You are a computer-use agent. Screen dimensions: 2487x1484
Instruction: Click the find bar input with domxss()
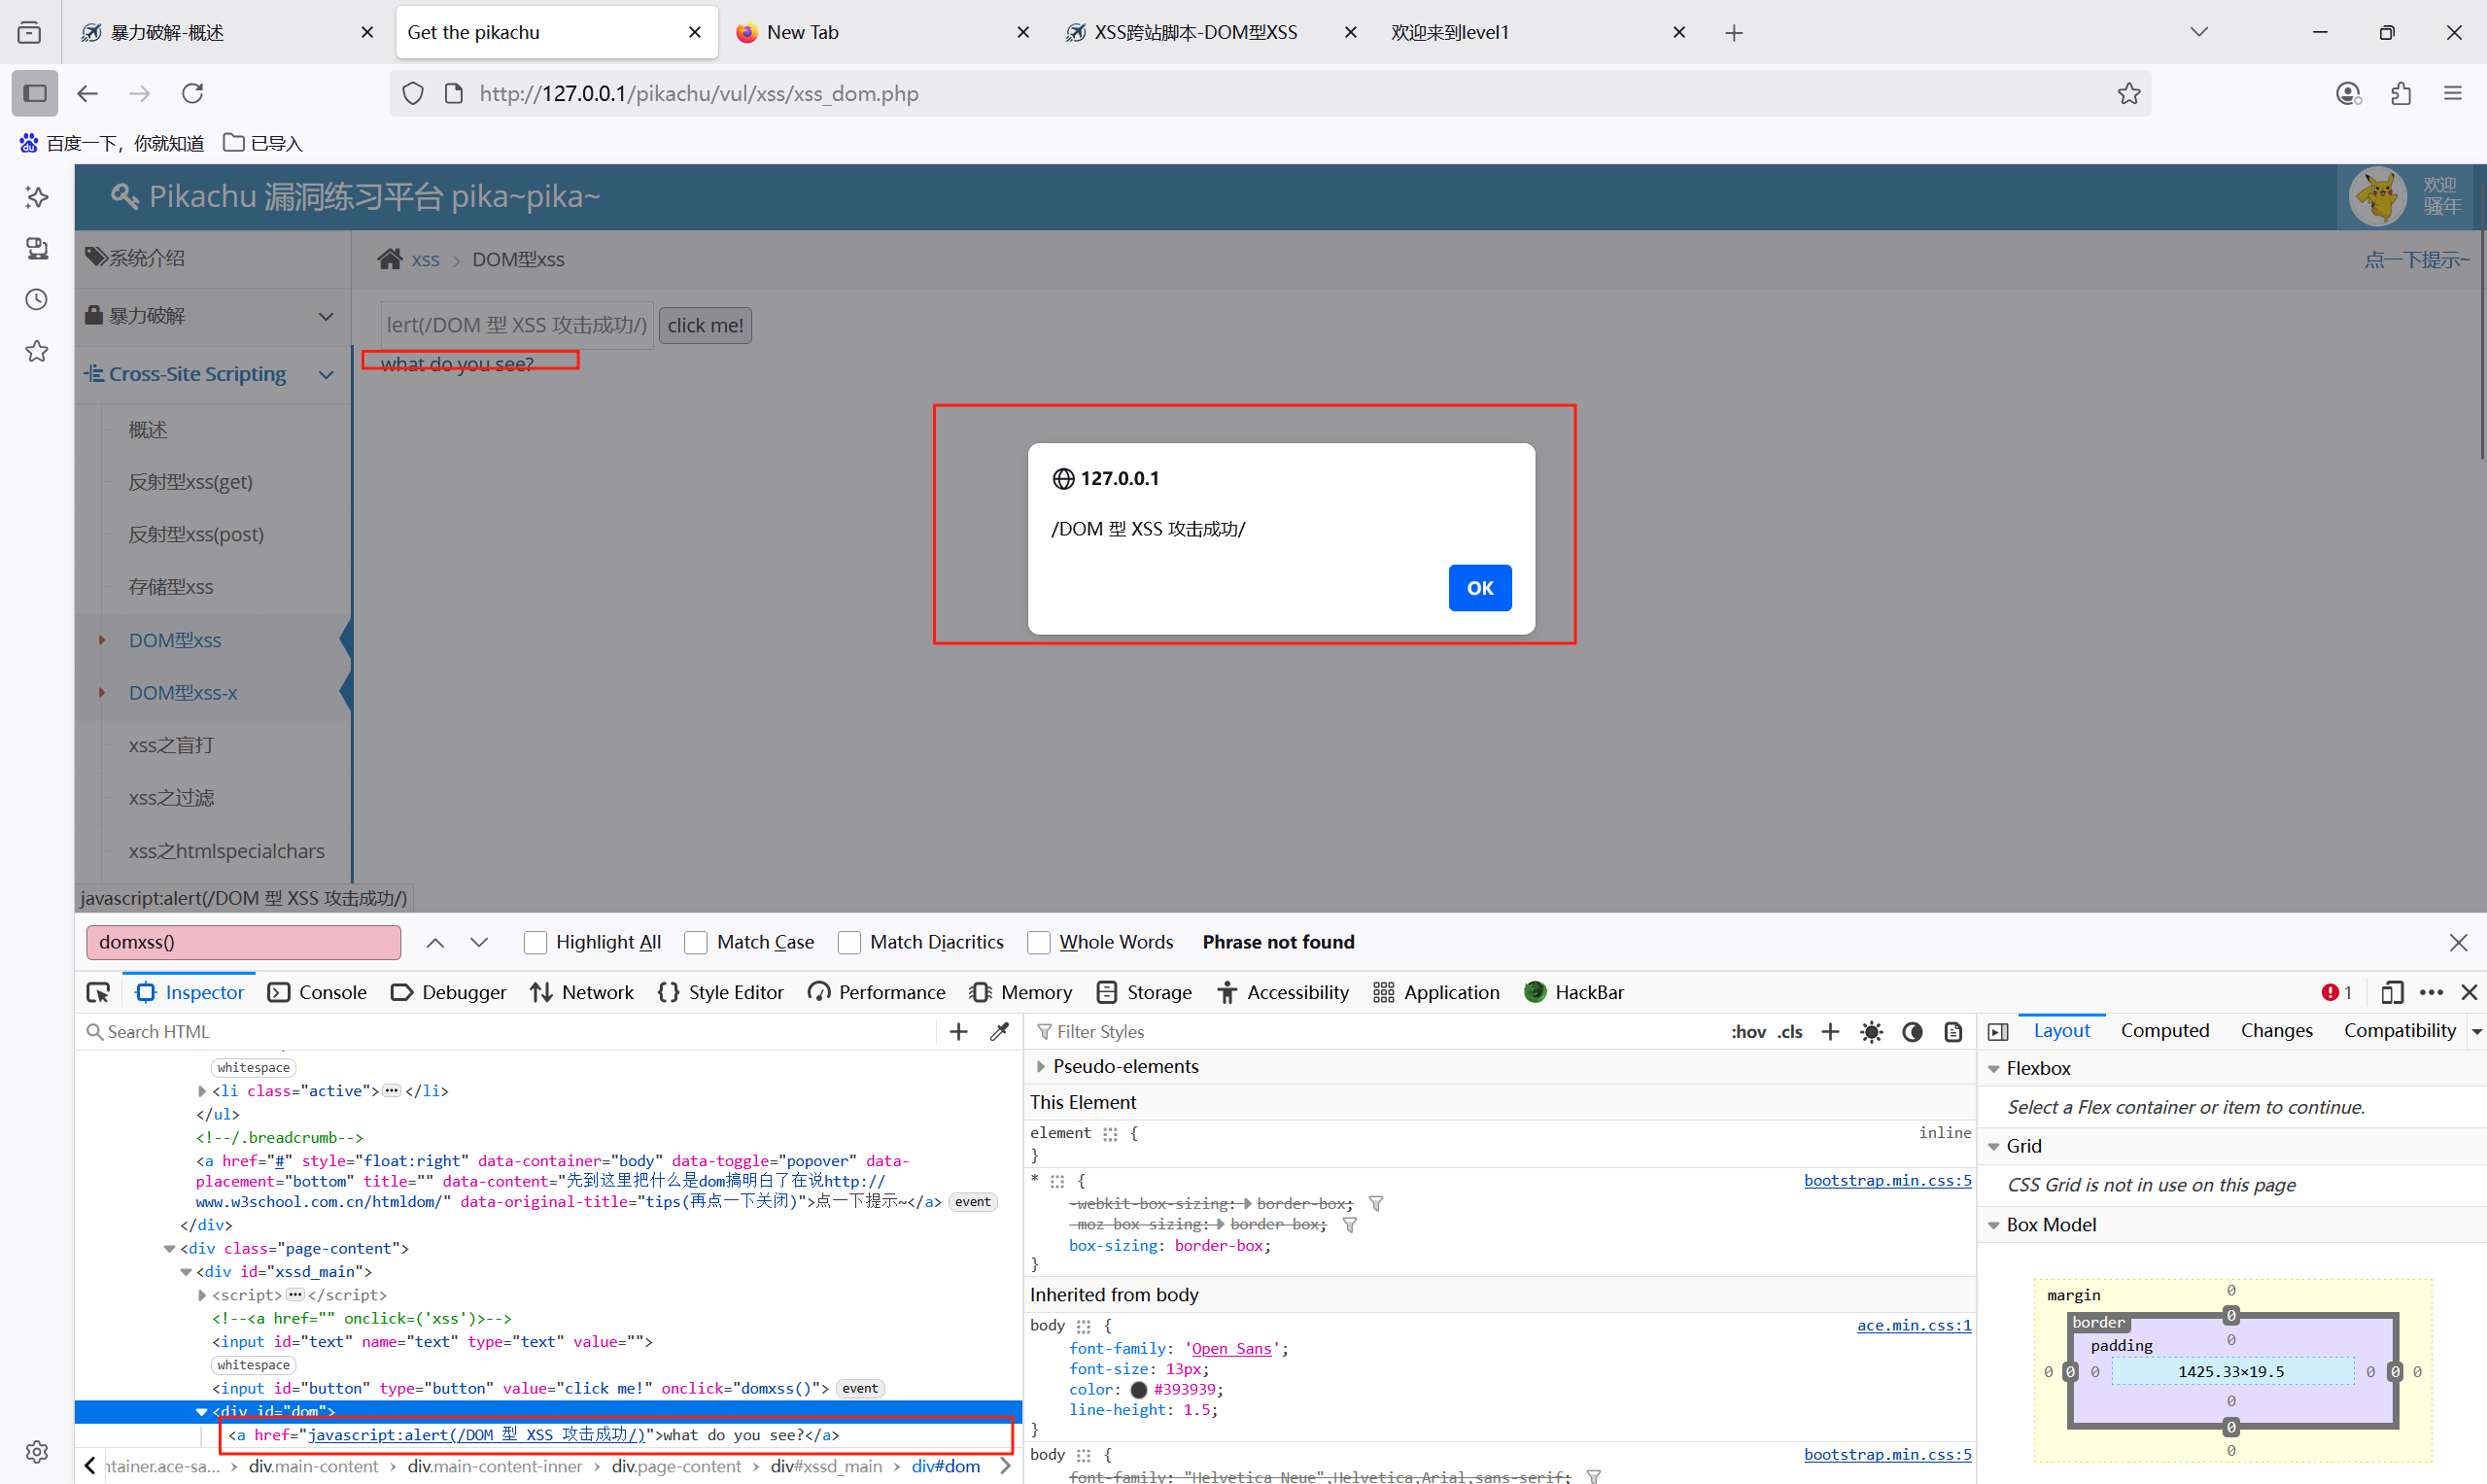(x=243, y=942)
